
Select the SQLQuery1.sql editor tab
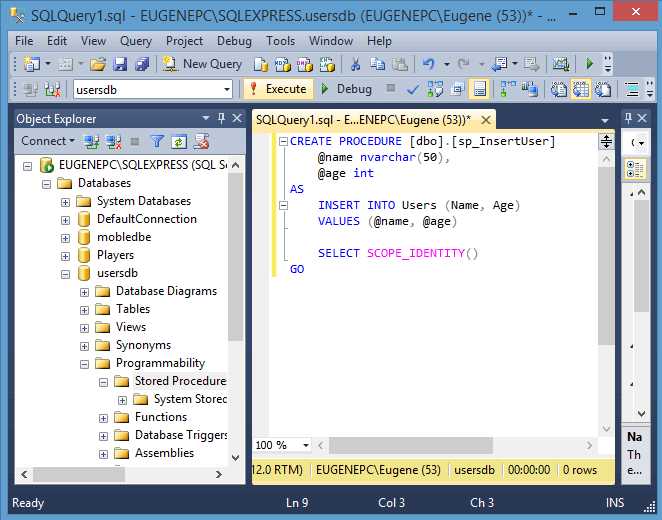click(362, 119)
